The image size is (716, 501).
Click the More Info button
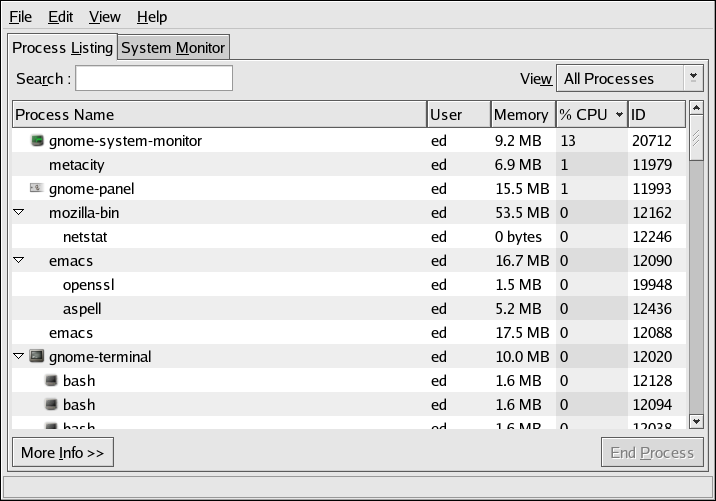point(62,452)
